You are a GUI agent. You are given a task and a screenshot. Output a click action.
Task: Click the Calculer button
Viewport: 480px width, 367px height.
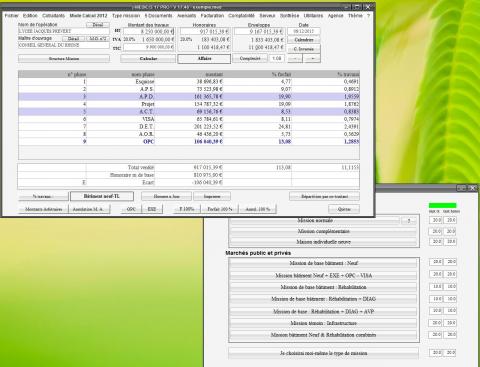click(148, 59)
